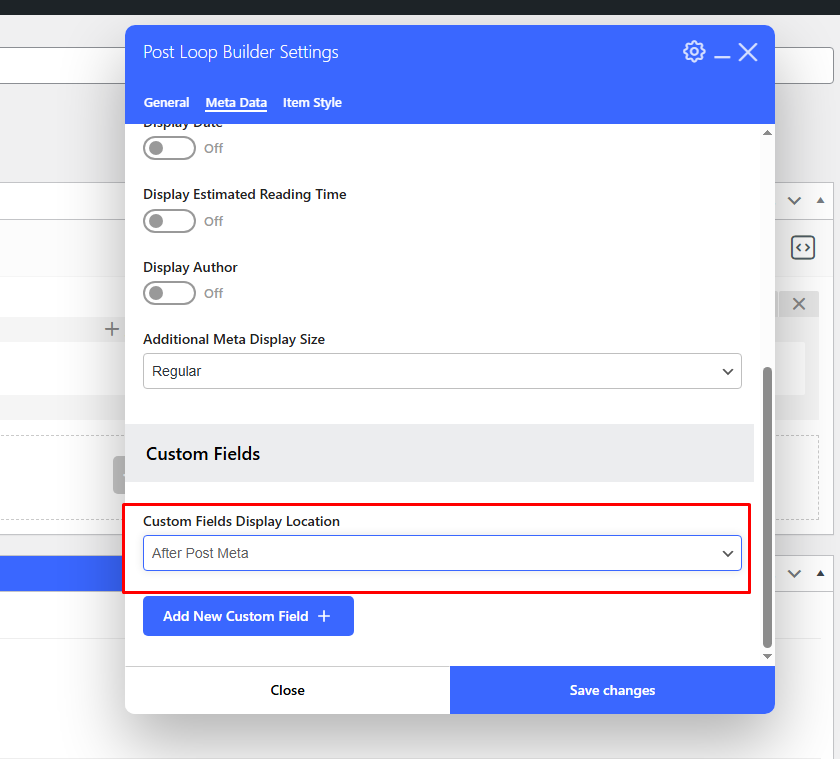Click the Close button in the dialog footer
Viewport: 840px width, 759px height.
pyautogui.click(x=287, y=690)
